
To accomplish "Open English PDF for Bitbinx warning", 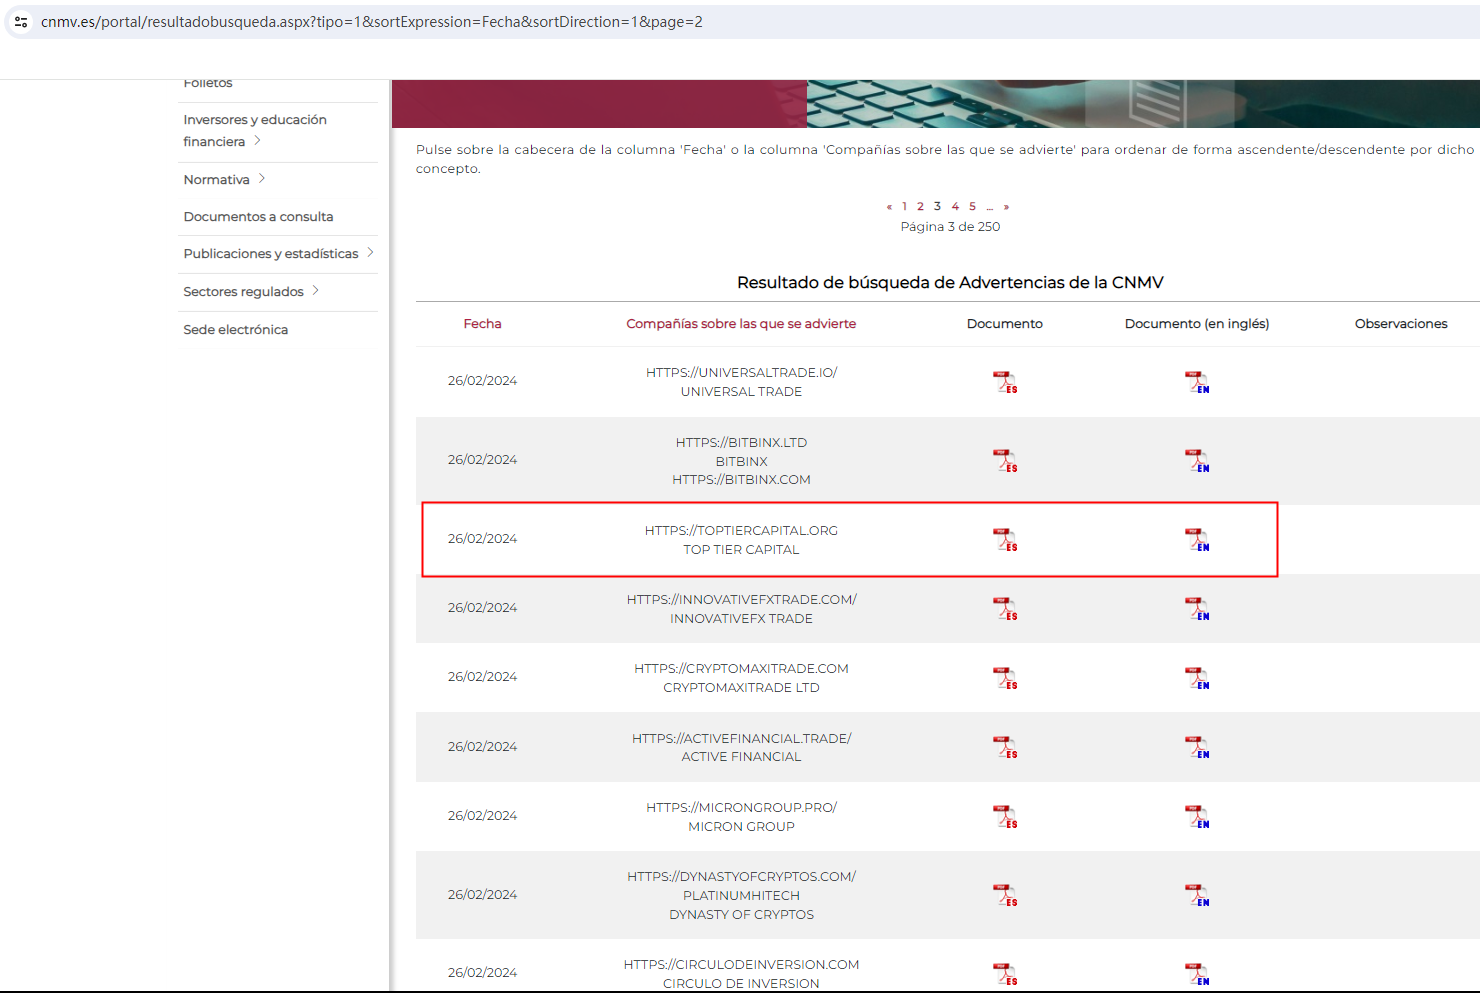I will (1196, 461).
